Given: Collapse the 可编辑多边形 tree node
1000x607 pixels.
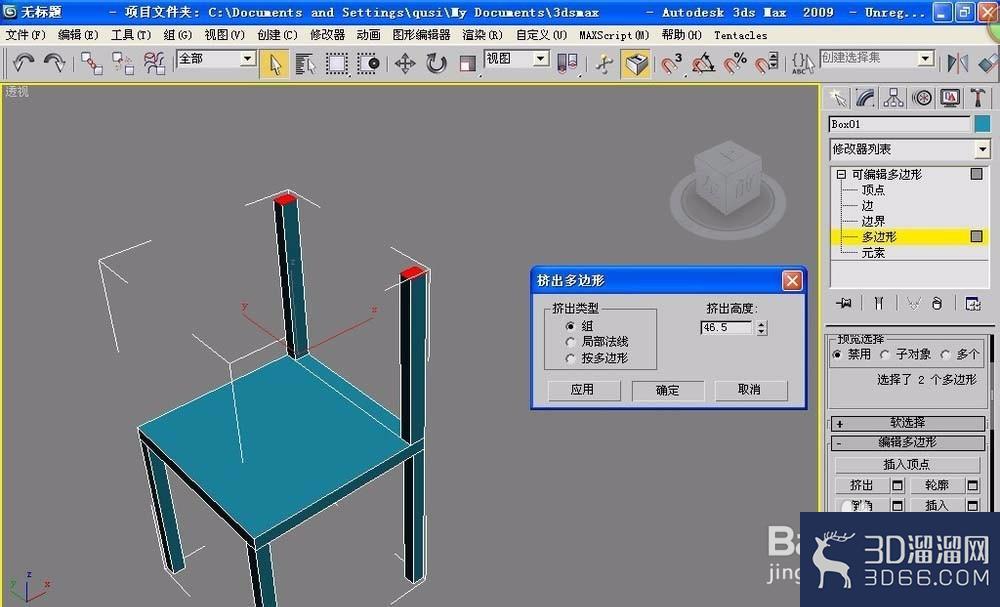Looking at the screenshot, I should [x=842, y=174].
